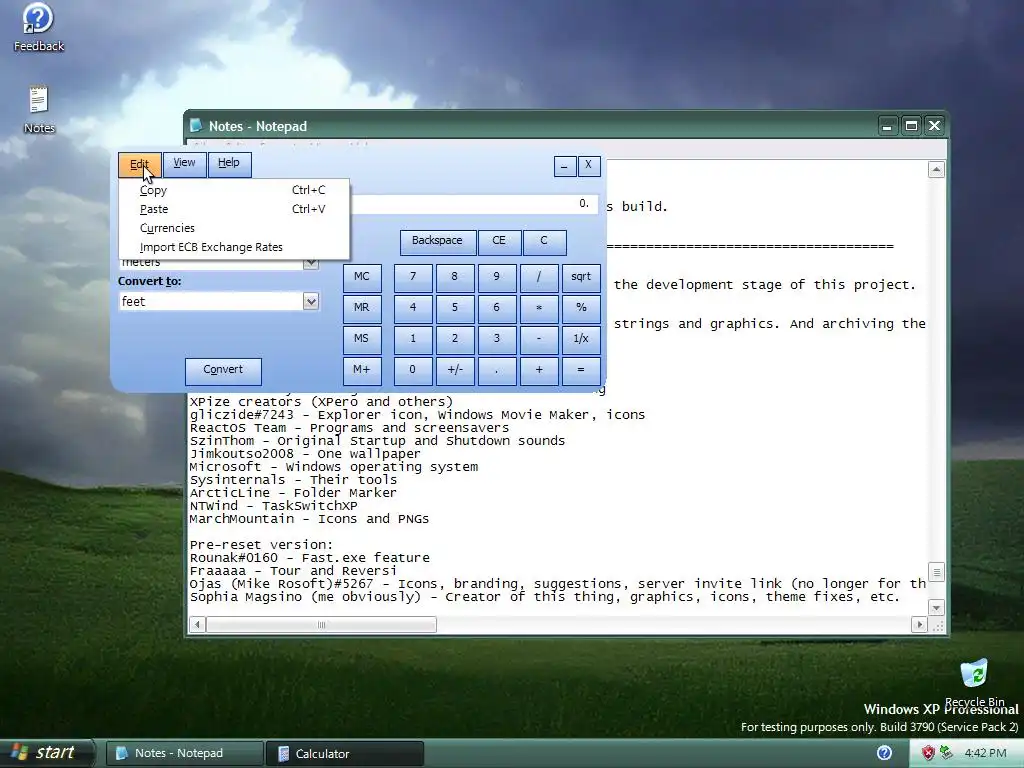Click the Calculator taskbar button
1024x768 pixels.
click(345, 754)
